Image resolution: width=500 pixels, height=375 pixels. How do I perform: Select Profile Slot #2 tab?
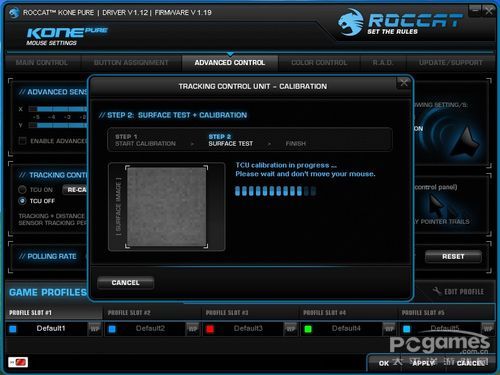152,313
